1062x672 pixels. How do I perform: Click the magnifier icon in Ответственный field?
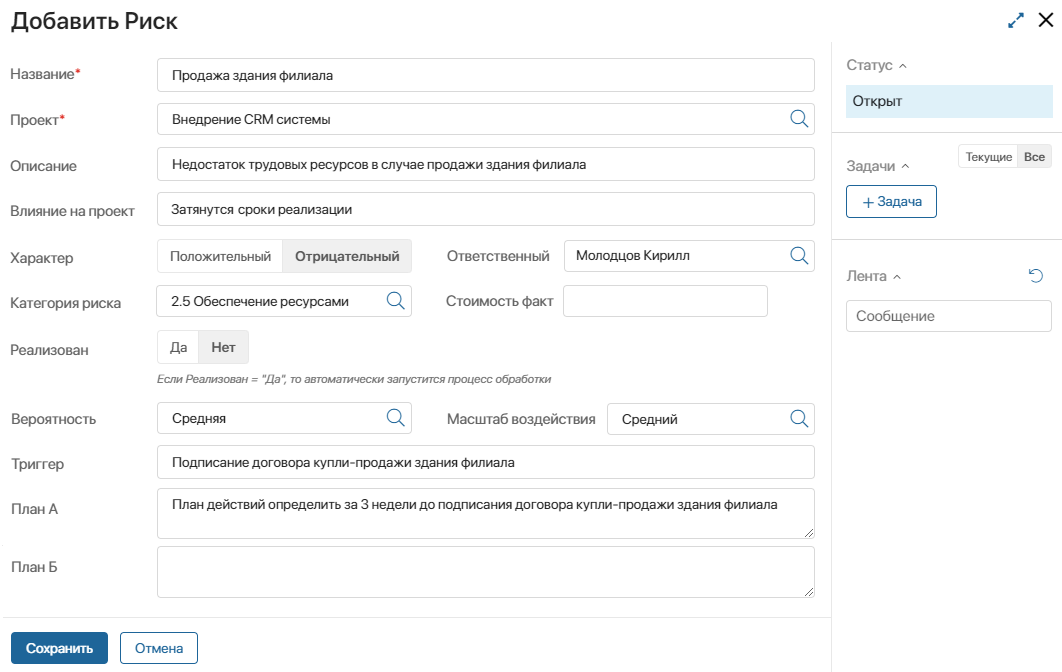(x=799, y=256)
